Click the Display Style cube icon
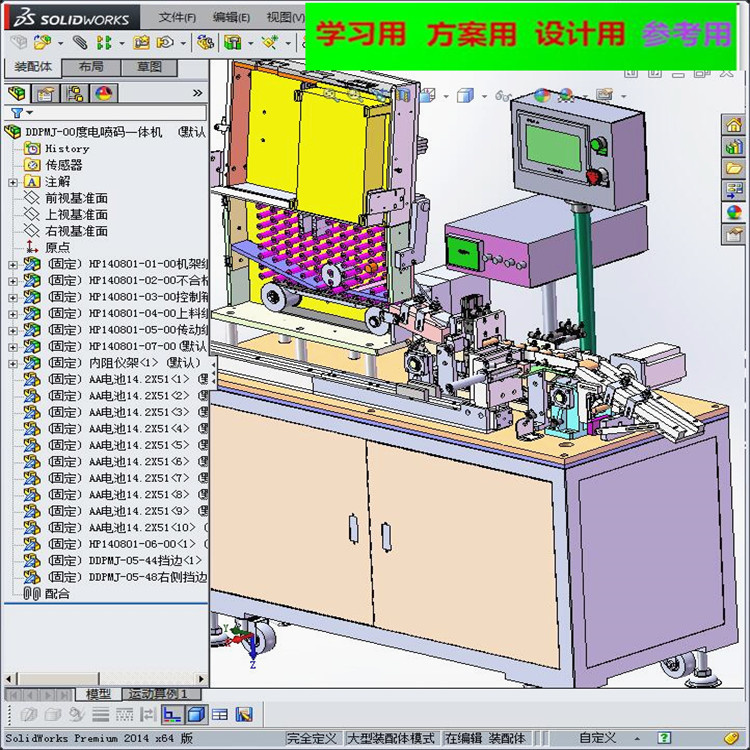 (x=465, y=96)
